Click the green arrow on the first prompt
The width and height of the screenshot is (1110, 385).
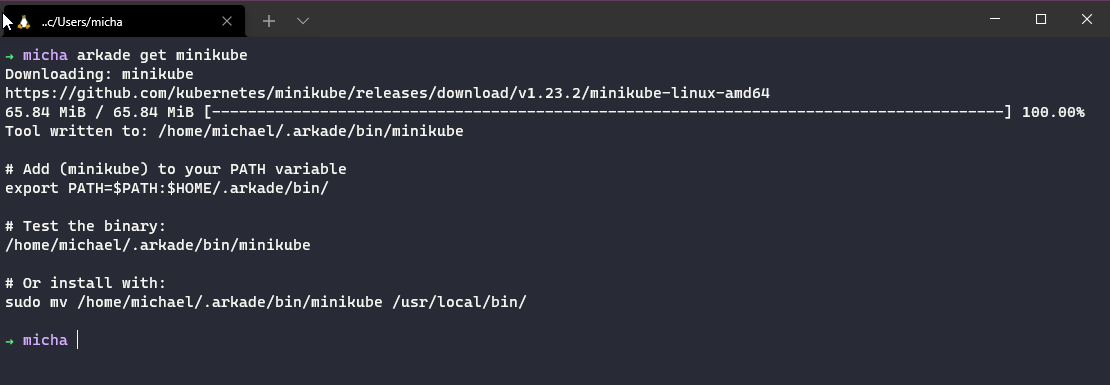(9, 55)
